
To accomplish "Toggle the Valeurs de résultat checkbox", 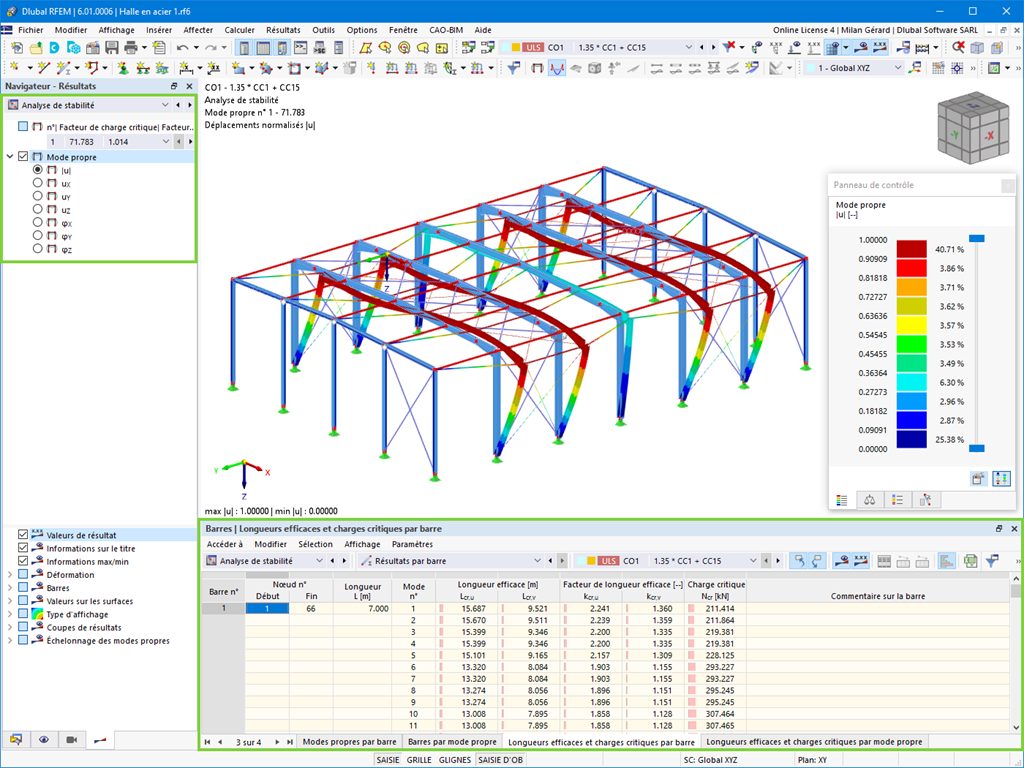I will point(24,534).
